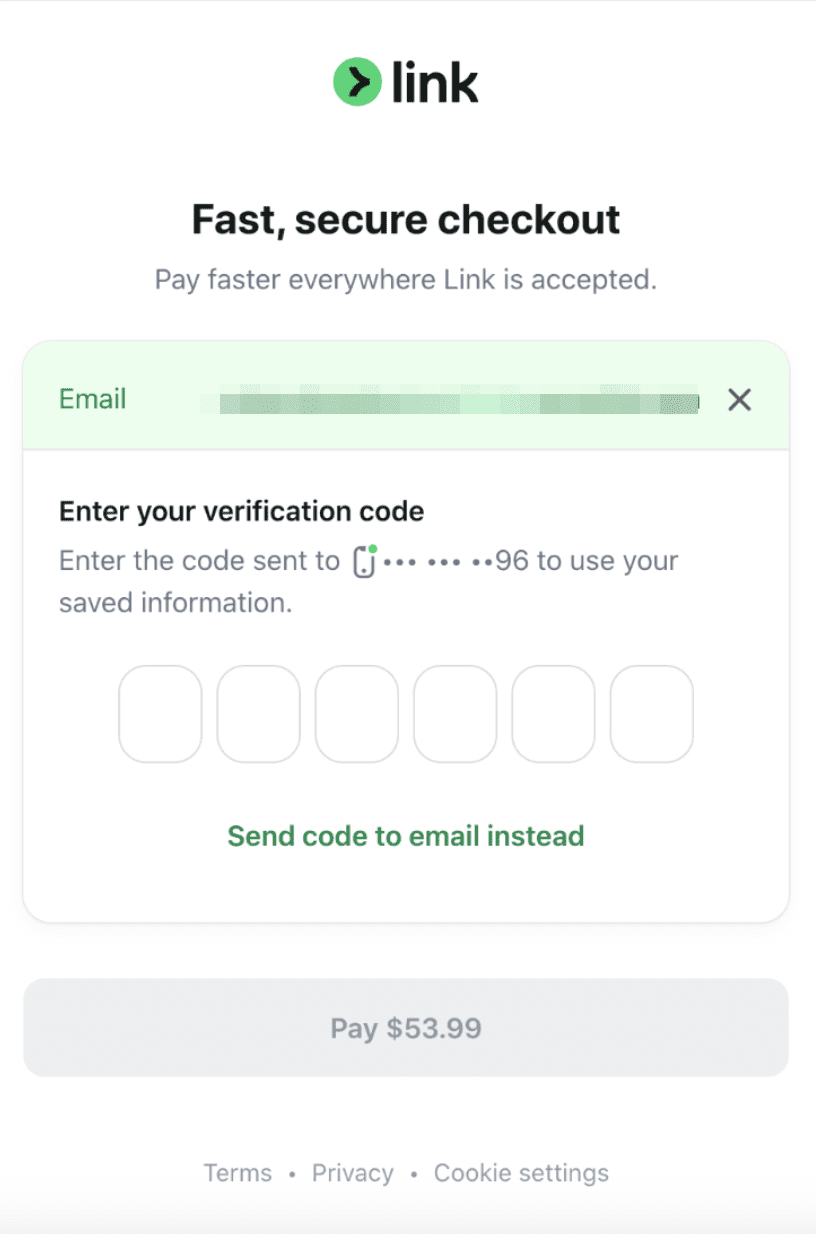The height and width of the screenshot is (1234, 816).
Task: Click the green Link logo icon
Action: point(357,82)
